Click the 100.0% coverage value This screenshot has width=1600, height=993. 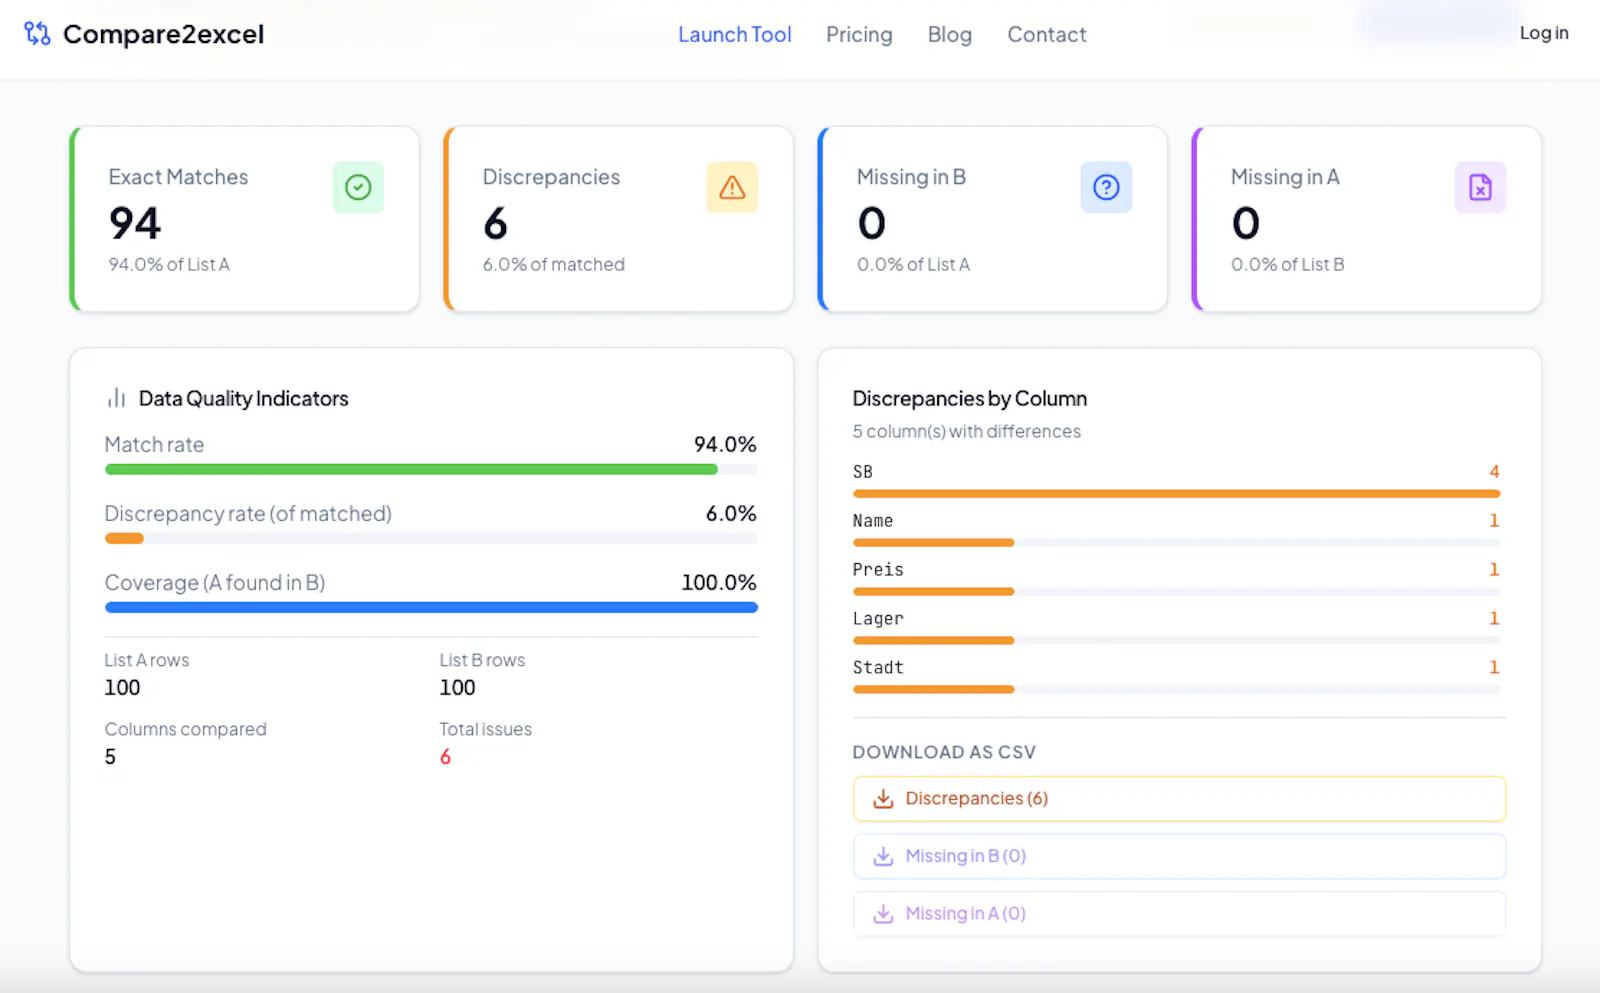point(719,583)
